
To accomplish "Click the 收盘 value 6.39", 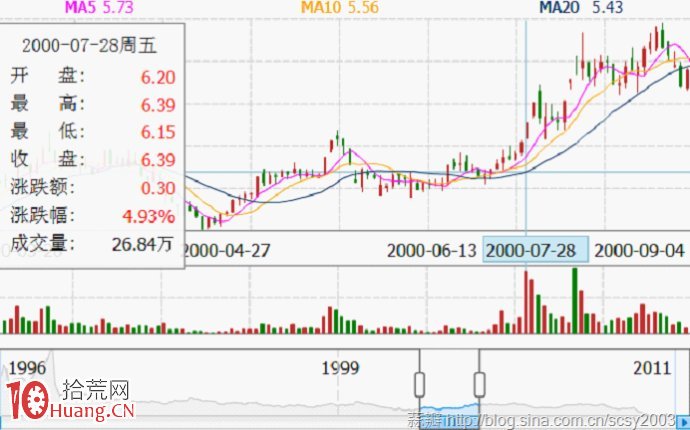I will click(158, 160).
